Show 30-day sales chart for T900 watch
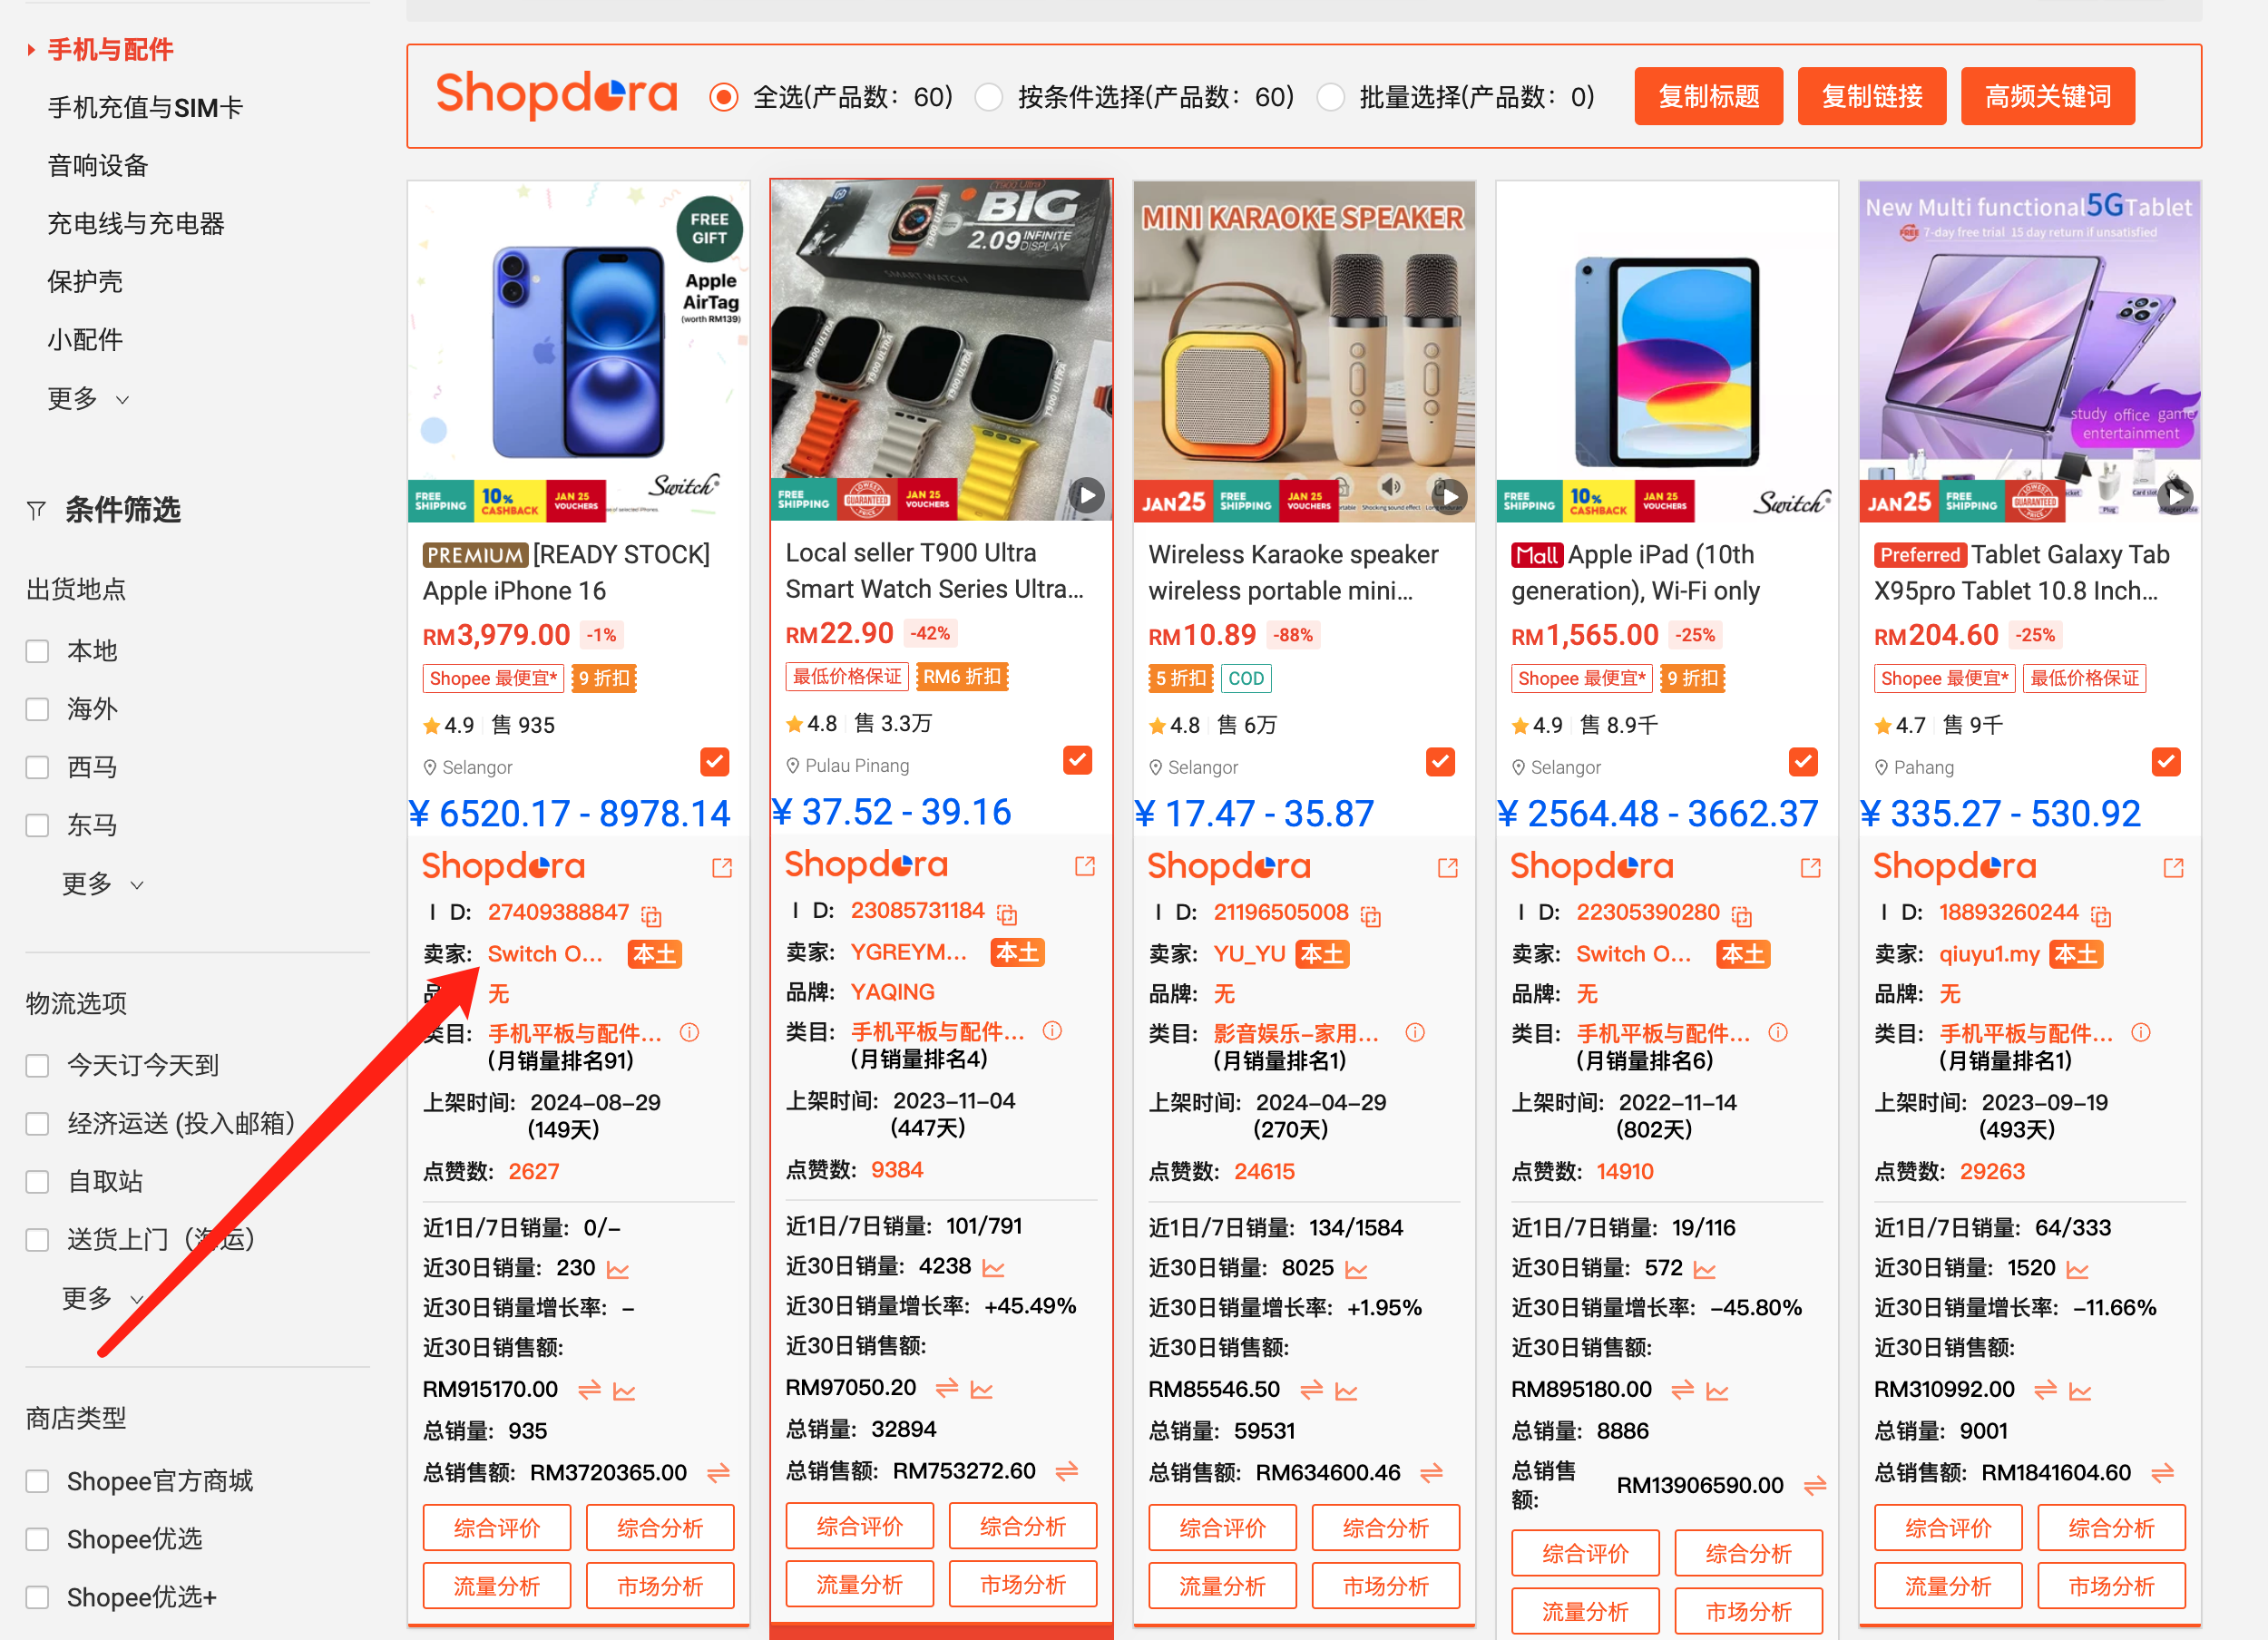Image resolution: width=2268 pixels, height=1640 pixels. [993, 1268]
